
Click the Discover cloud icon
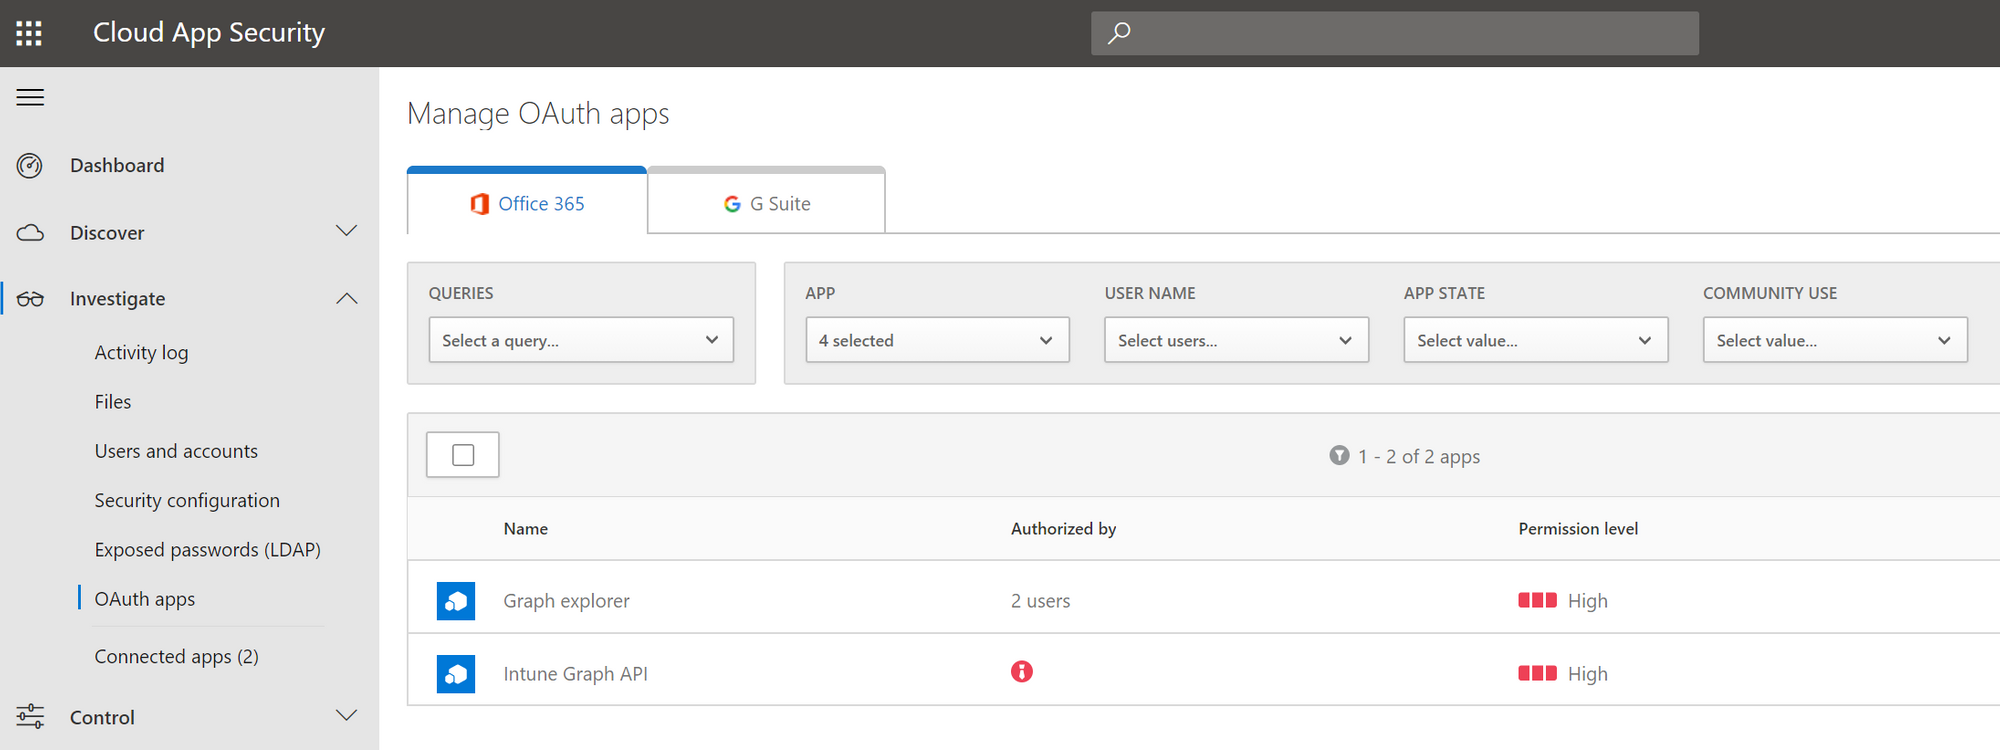(30, 233)
